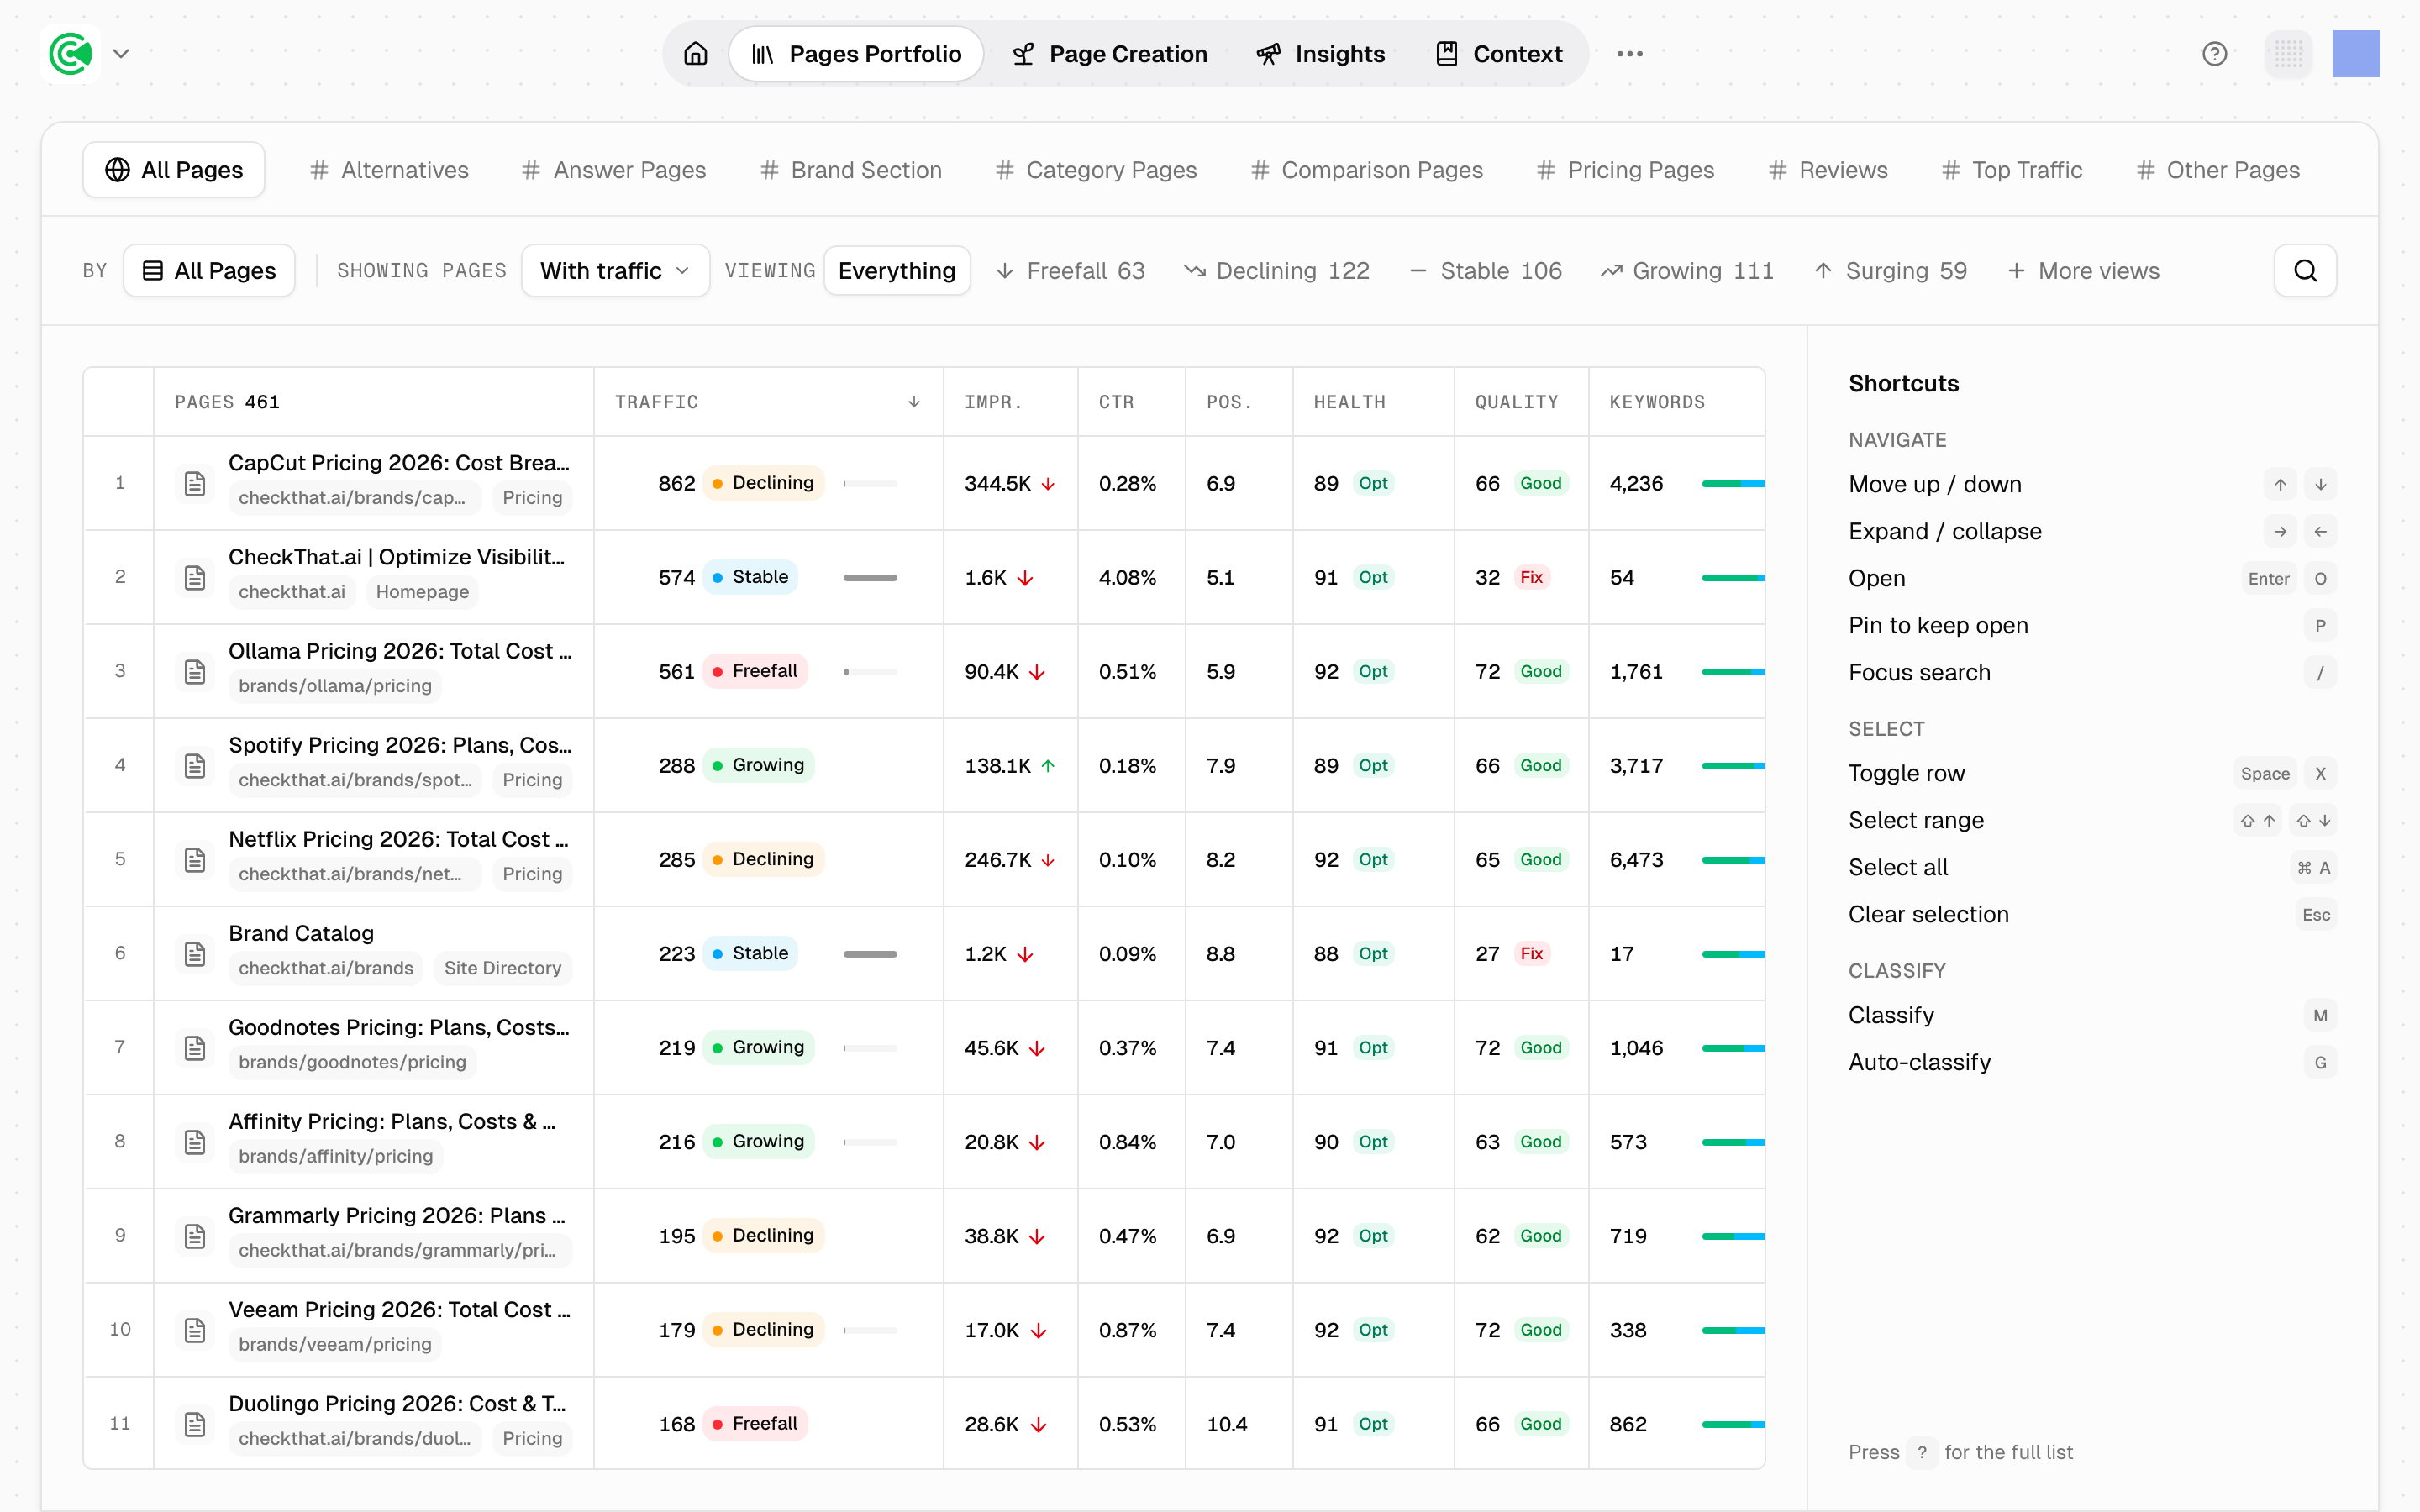Image resolution: width=2420 pixels, height=1512 pixels.
Task: Select the Everything viewing option
Action: (897, 271)
